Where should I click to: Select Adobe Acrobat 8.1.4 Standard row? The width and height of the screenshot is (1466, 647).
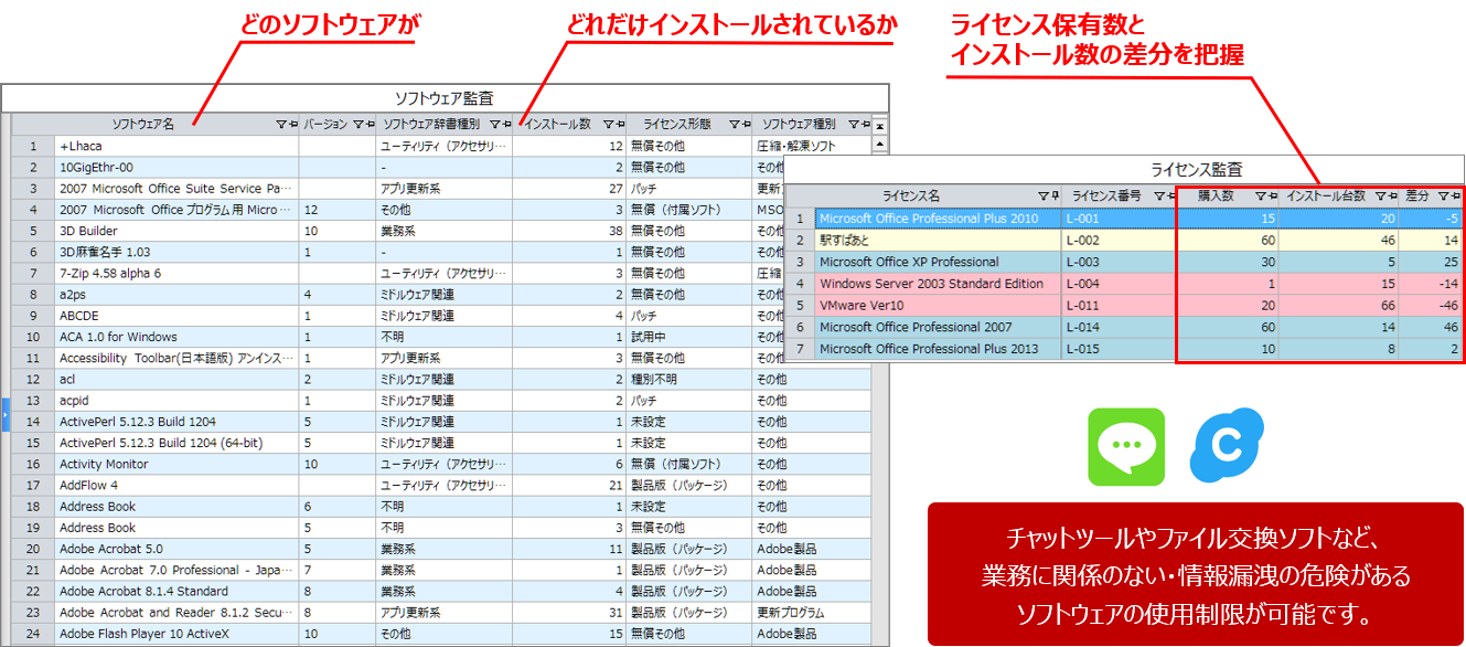pos(441,591)
